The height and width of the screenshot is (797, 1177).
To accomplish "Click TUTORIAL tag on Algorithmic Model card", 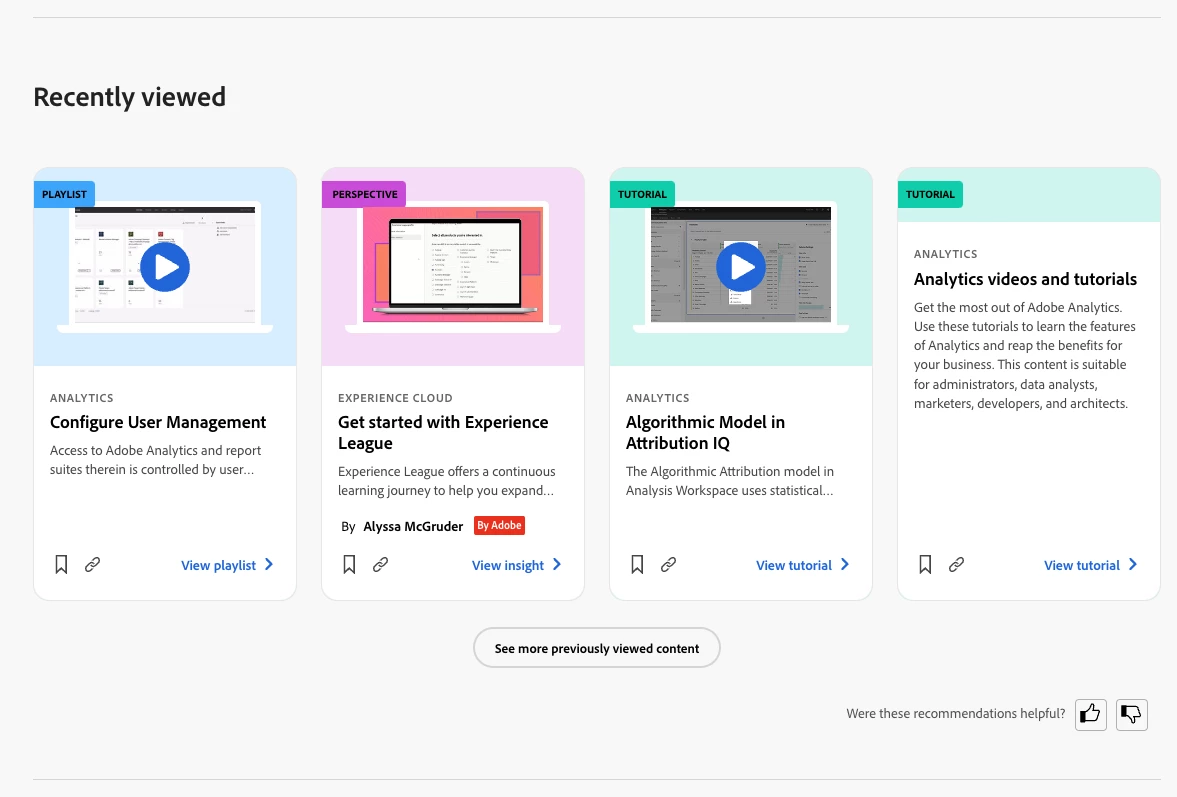I will point(643,194).
